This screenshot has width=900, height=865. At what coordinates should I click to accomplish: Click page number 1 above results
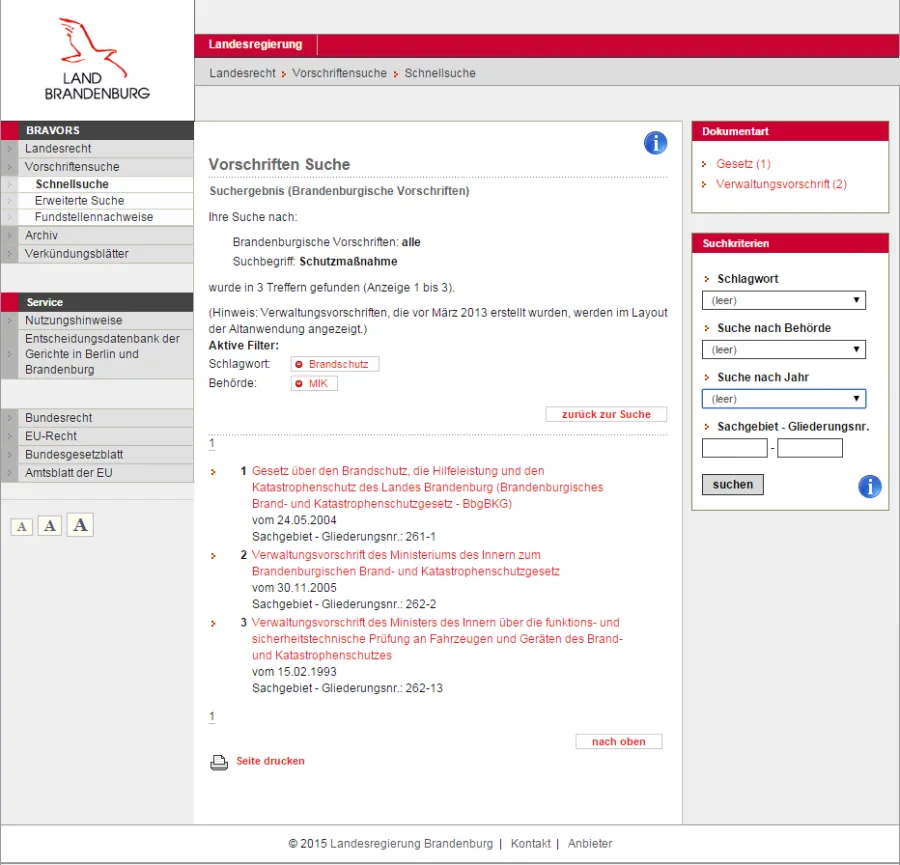point(212,443)
